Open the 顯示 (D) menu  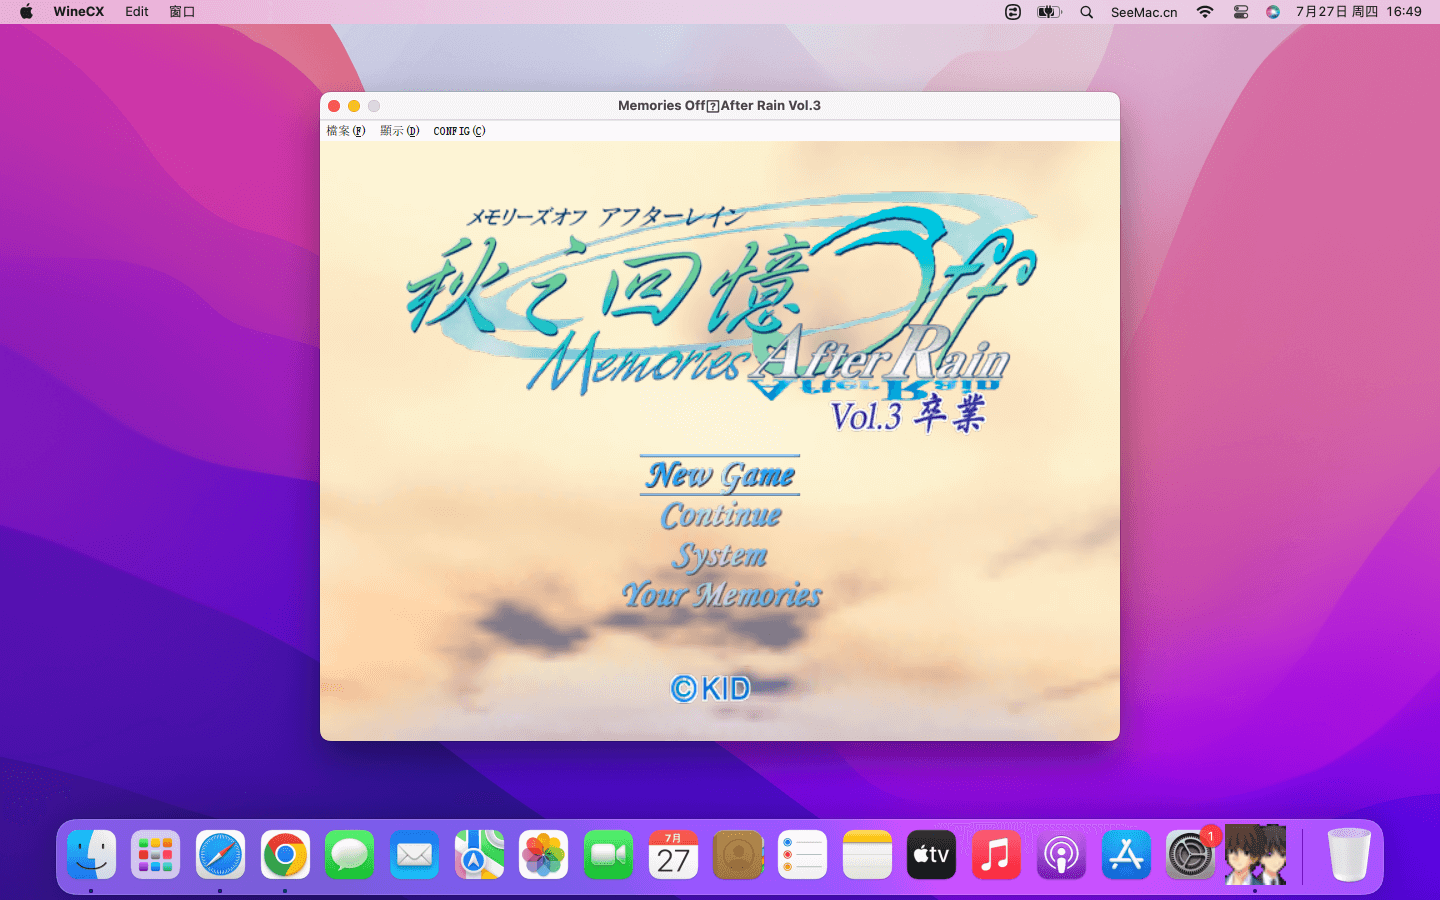(x=399, y=131)
